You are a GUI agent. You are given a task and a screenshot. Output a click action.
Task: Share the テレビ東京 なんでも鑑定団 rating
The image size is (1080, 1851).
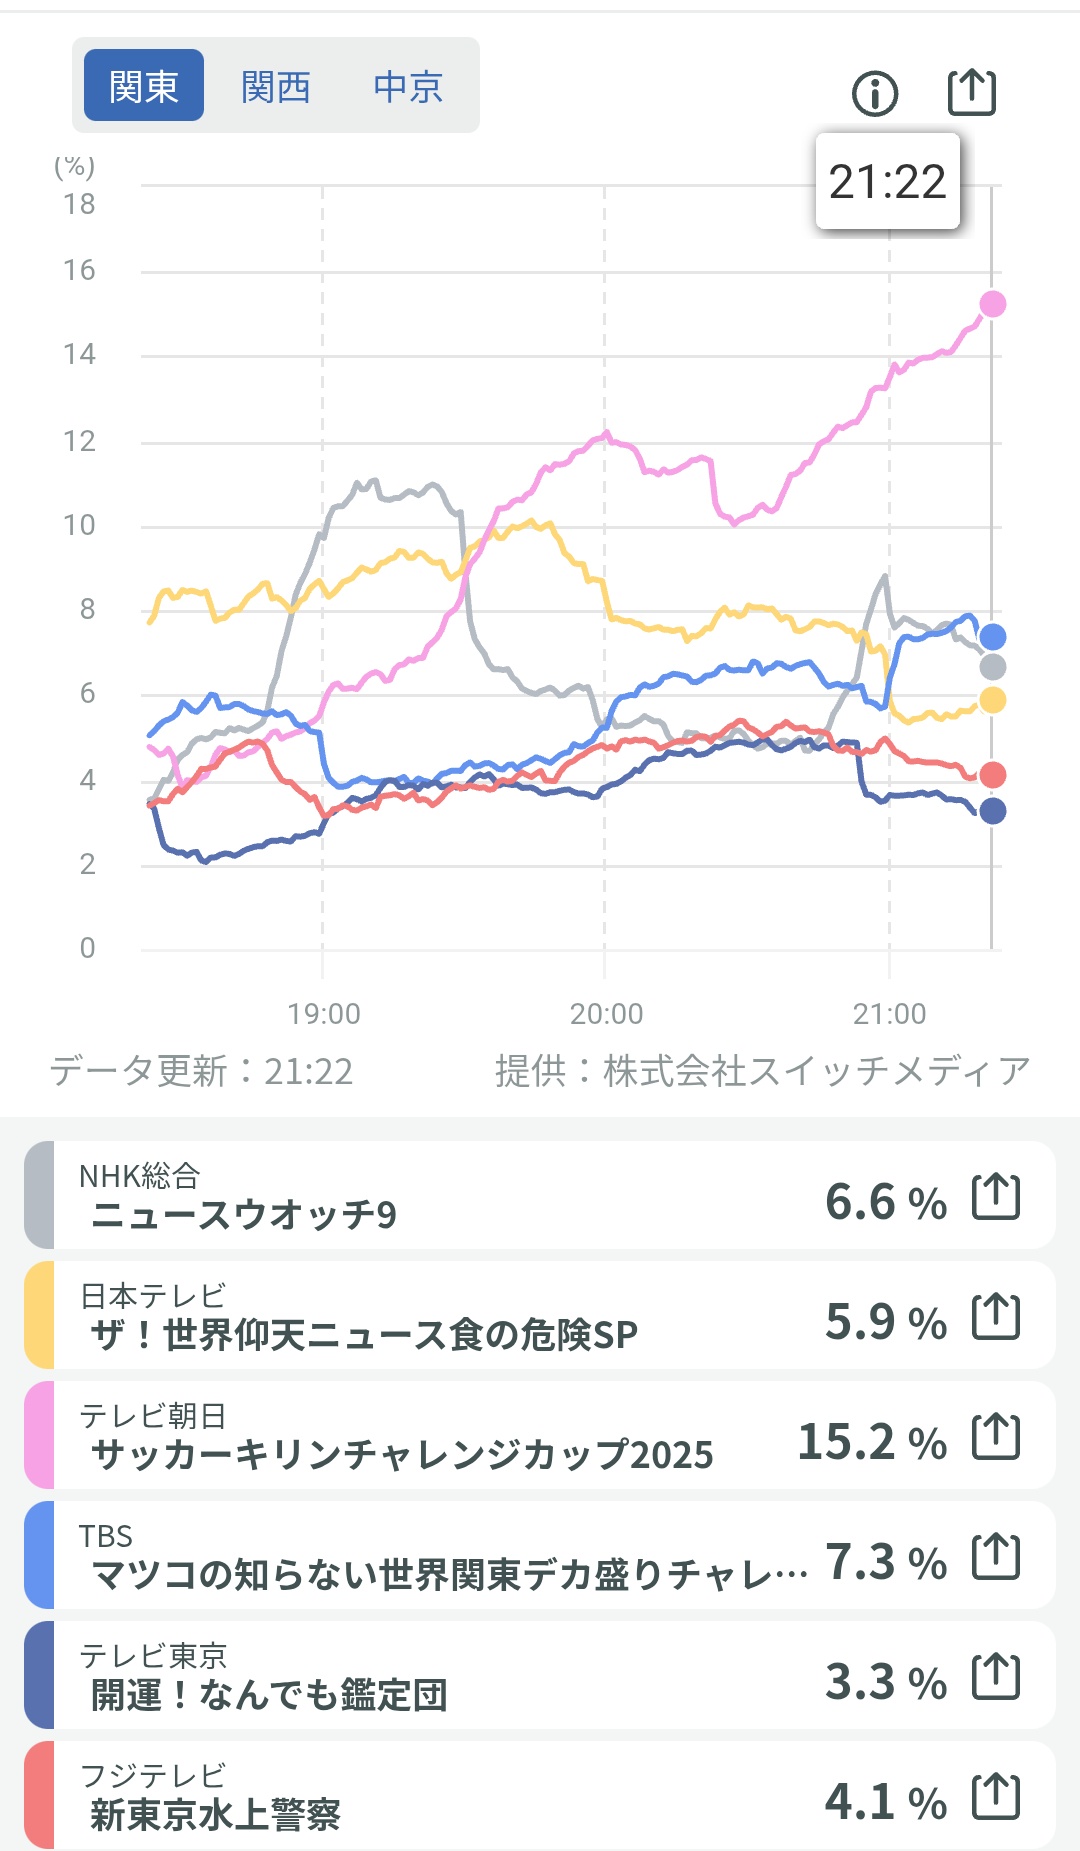tap(996, 1677)
